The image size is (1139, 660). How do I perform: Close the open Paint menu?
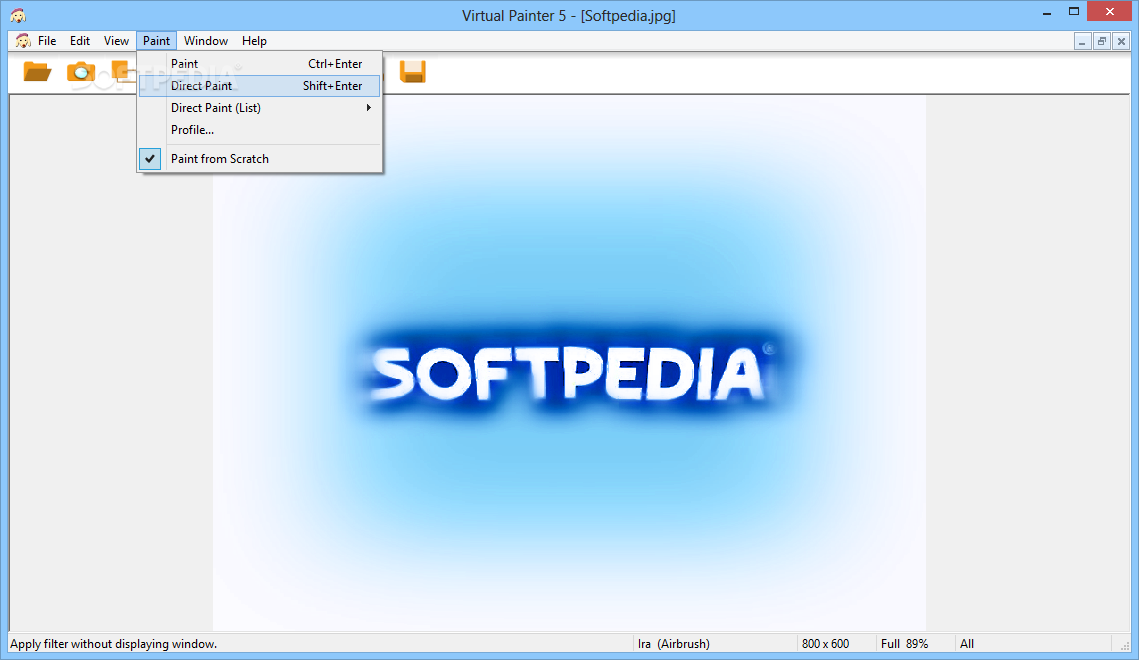(x=156, y=41)
